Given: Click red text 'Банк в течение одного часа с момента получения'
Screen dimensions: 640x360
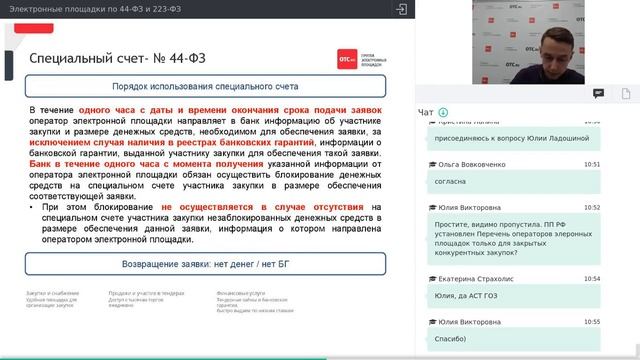Looking at the screenshot, I should pyautogui.click(x=146, y=164).
